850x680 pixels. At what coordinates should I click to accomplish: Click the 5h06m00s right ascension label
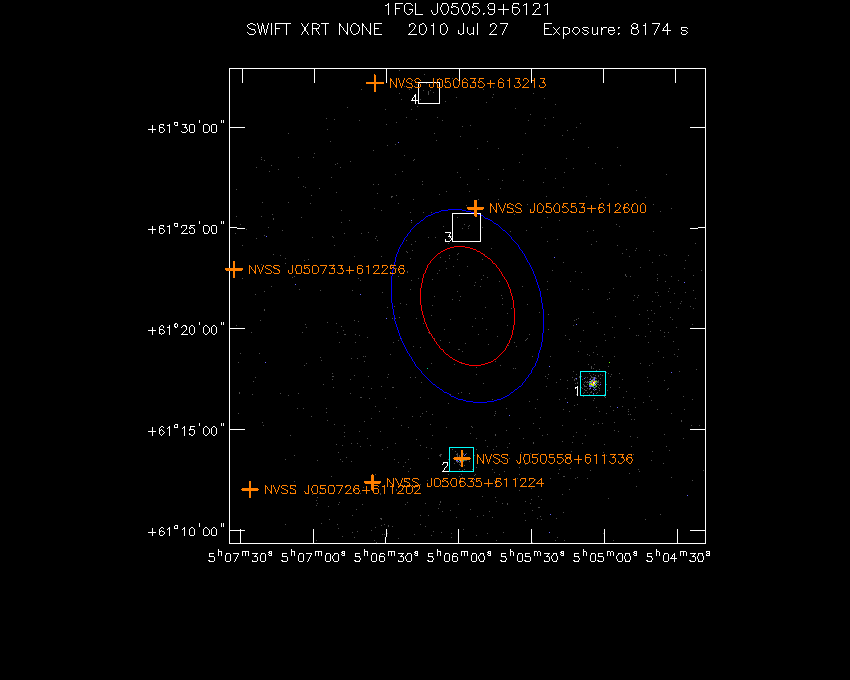point(459,557)
